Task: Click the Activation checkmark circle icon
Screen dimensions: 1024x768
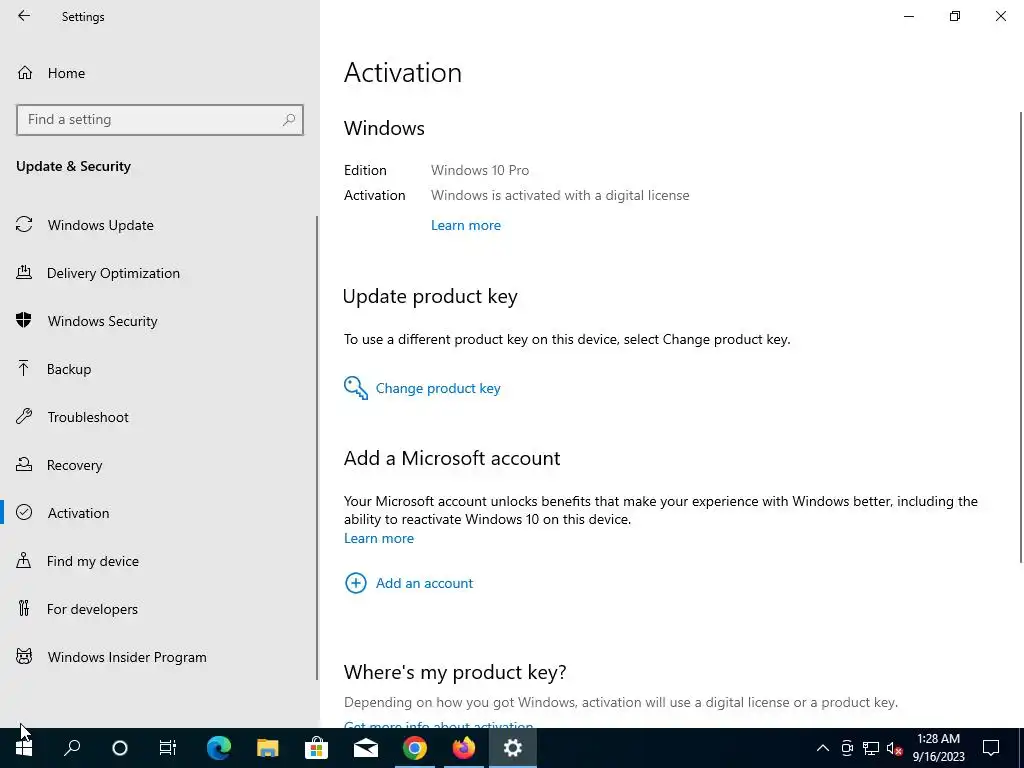Action: 24,512
